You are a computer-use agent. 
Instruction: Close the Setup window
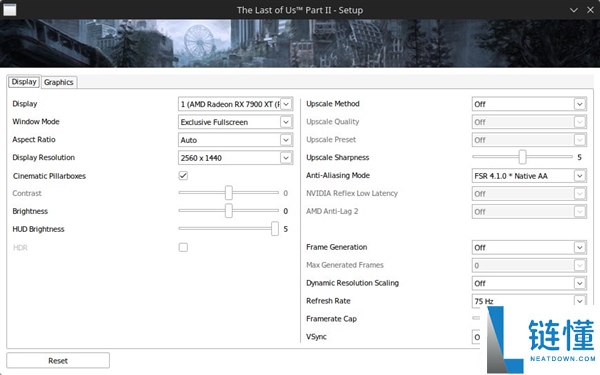point(590,10)
